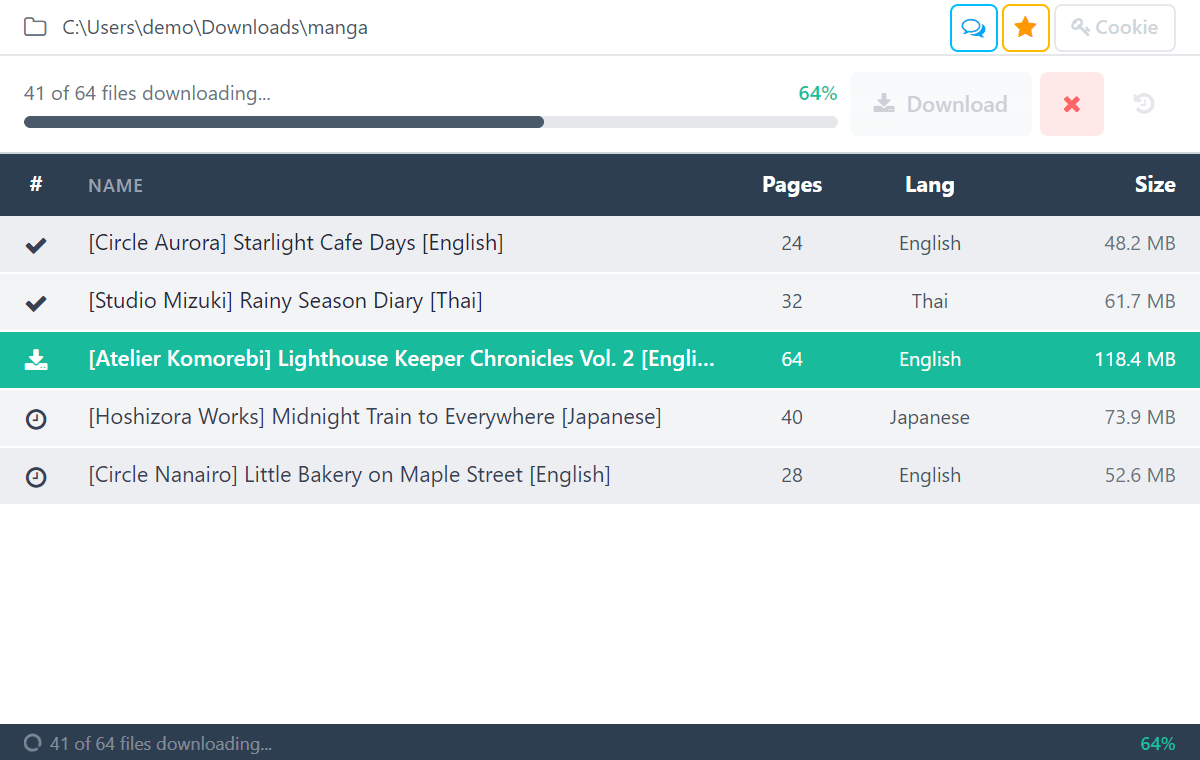
Task: Click the orange star favorites button
Action: click(1026, 28)
